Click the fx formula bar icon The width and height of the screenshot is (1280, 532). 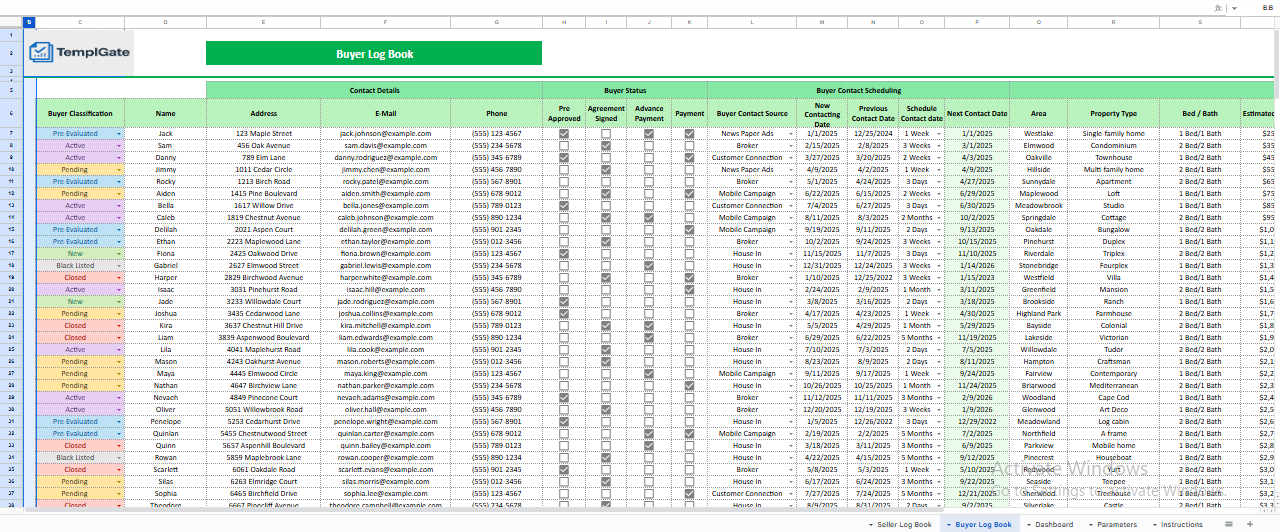tap(1217, 6)
